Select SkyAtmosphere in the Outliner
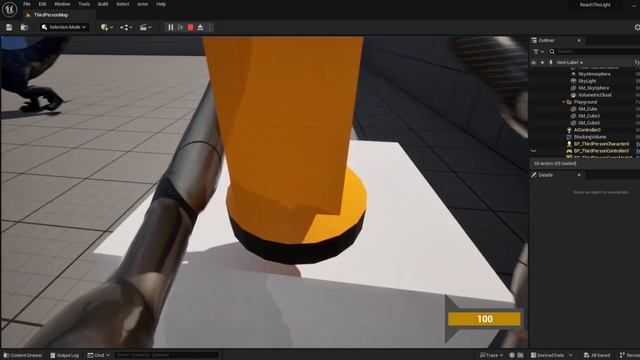 pyautogui.click(x=594, y=74)
